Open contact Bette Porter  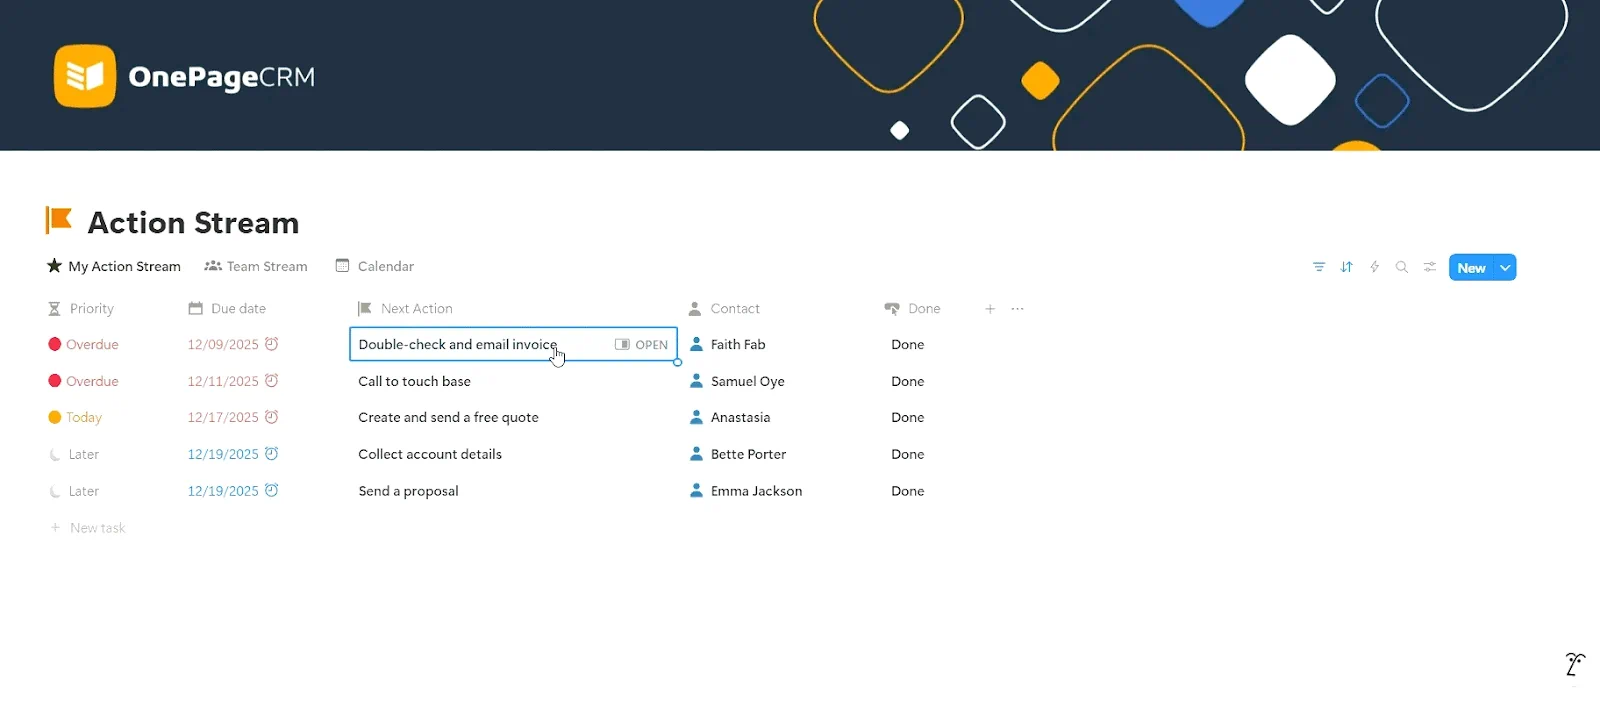click(748, 454)
